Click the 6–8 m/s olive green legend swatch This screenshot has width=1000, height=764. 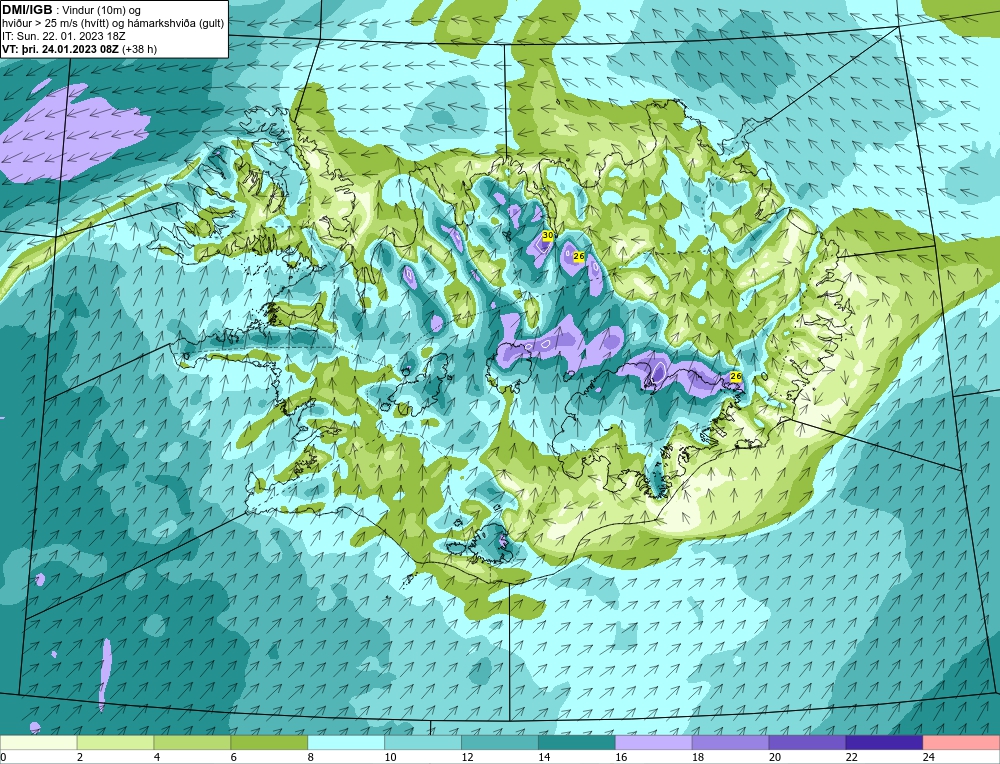coord(269,743)
